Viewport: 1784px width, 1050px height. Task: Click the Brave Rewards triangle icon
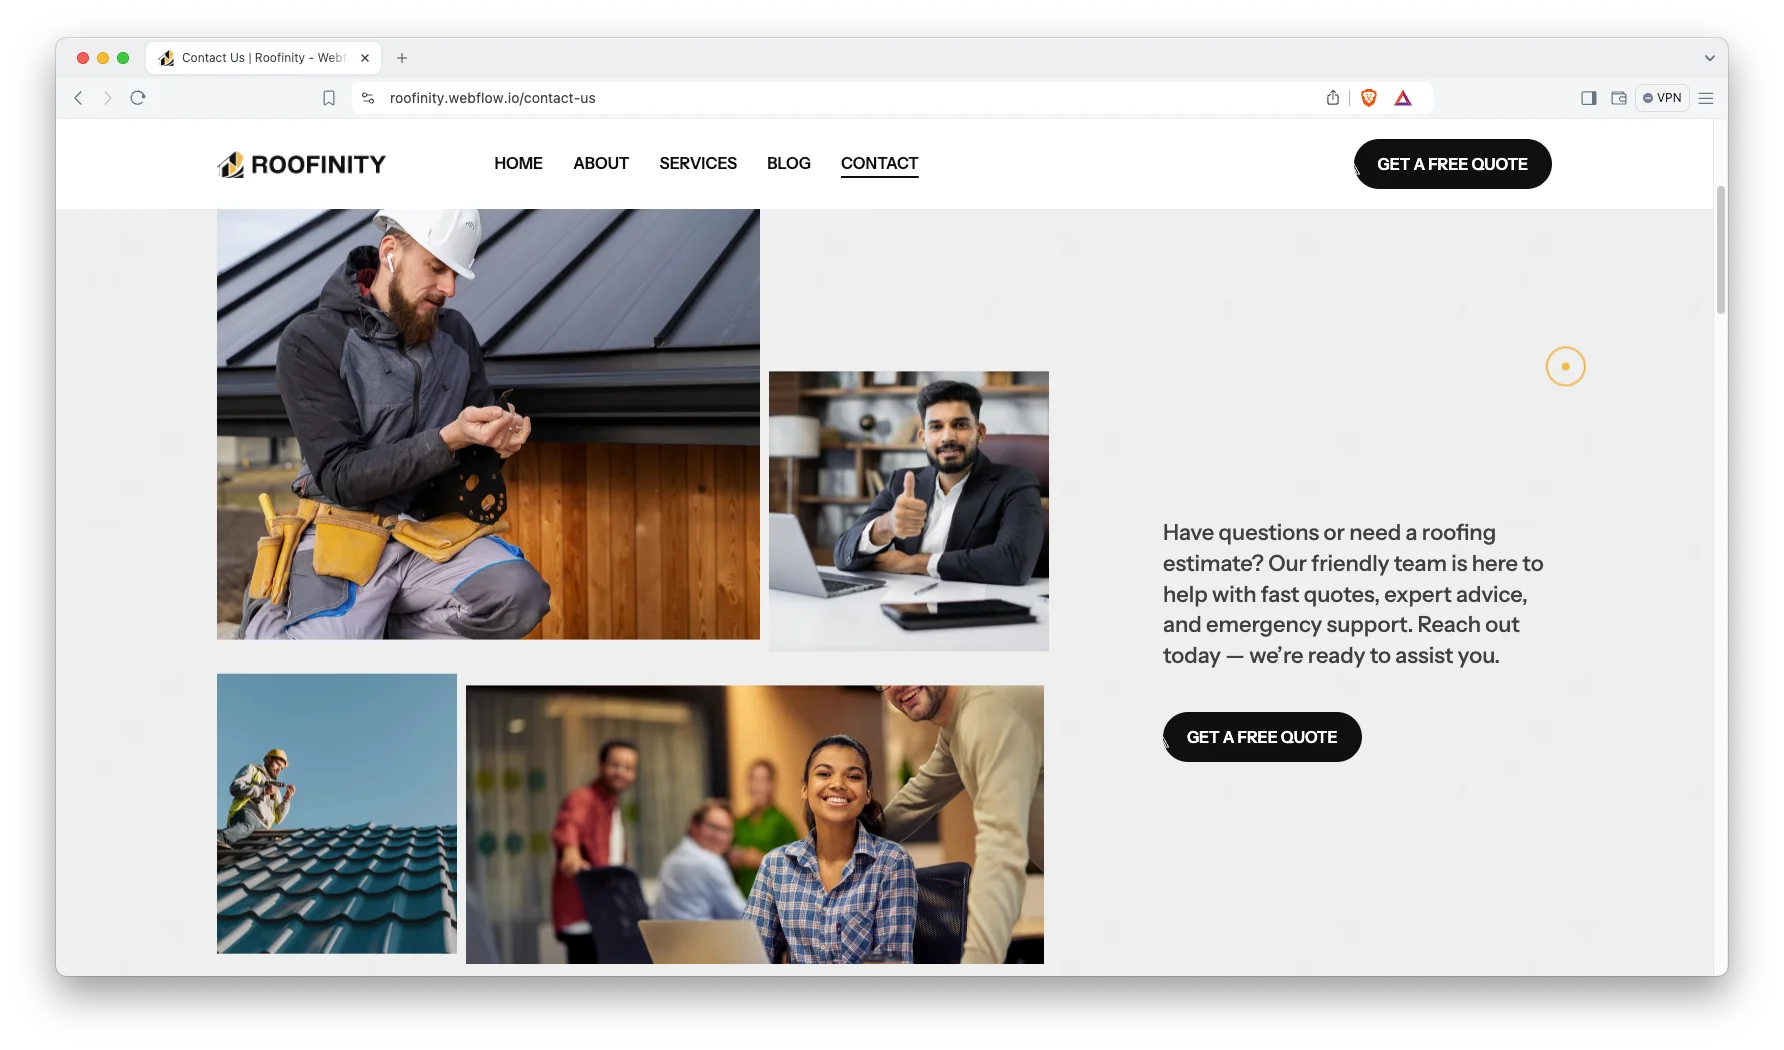[1403, 98]
